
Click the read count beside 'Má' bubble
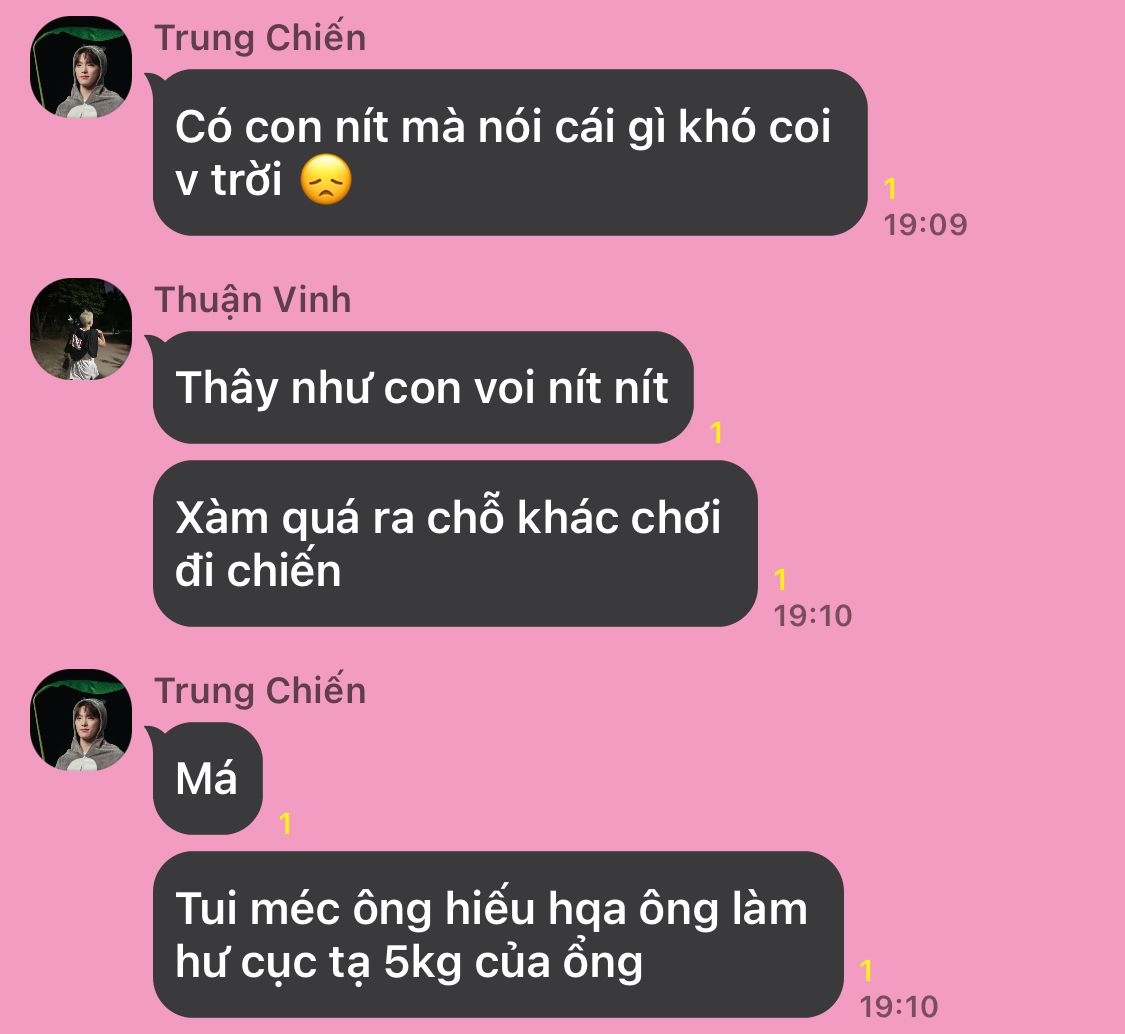[286, 823]
